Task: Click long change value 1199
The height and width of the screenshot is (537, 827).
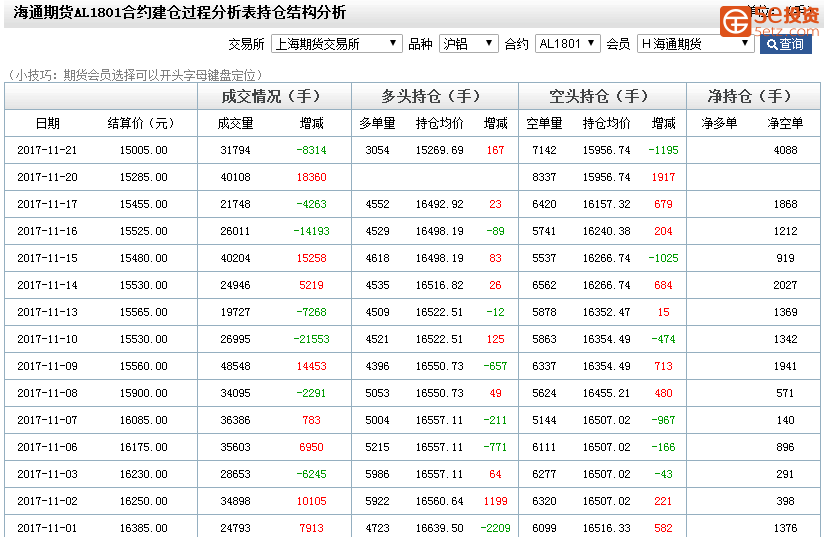Action: (495, 501)
